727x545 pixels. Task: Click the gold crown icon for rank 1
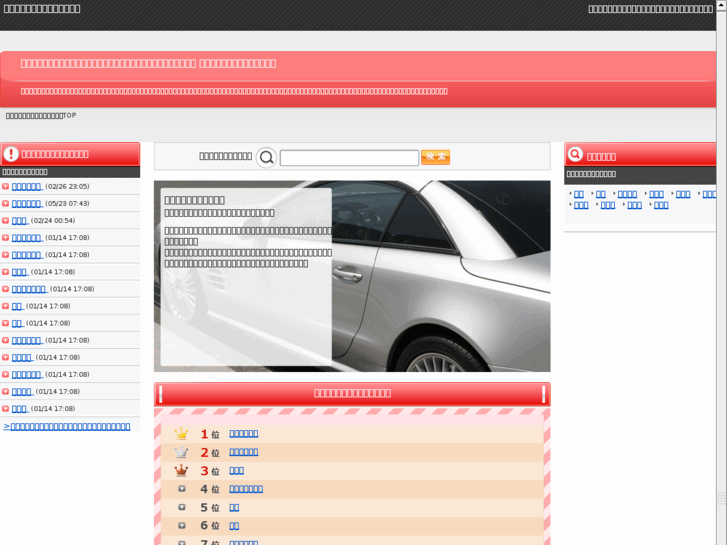(181, 433)
